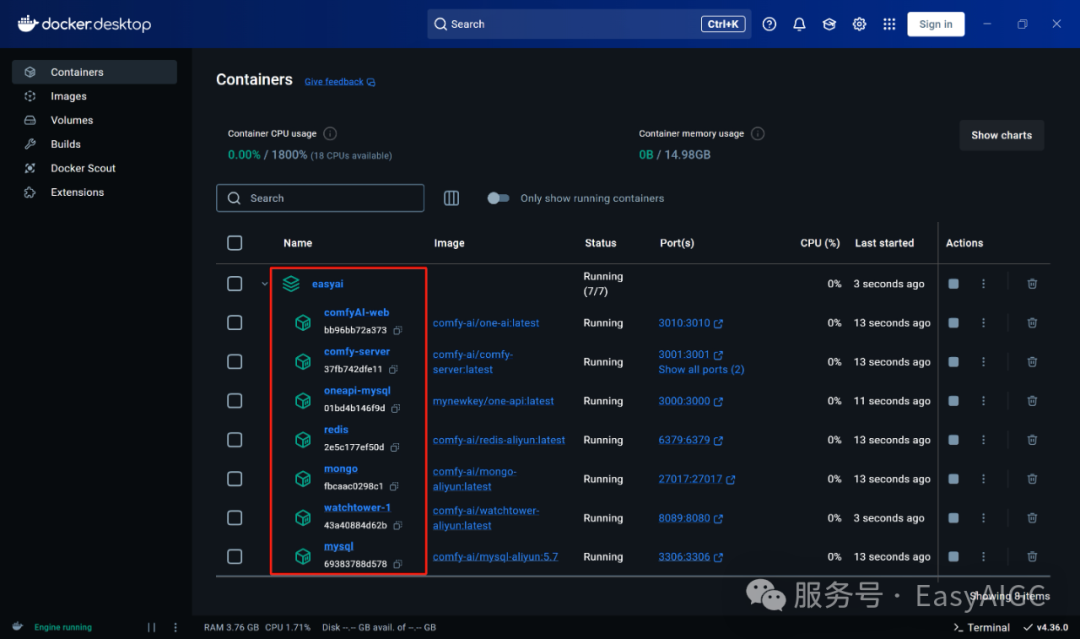Viewport: 1080px width, 639px height.
Task: Check the comfyAI-web row checkbox
Action: 235,323
